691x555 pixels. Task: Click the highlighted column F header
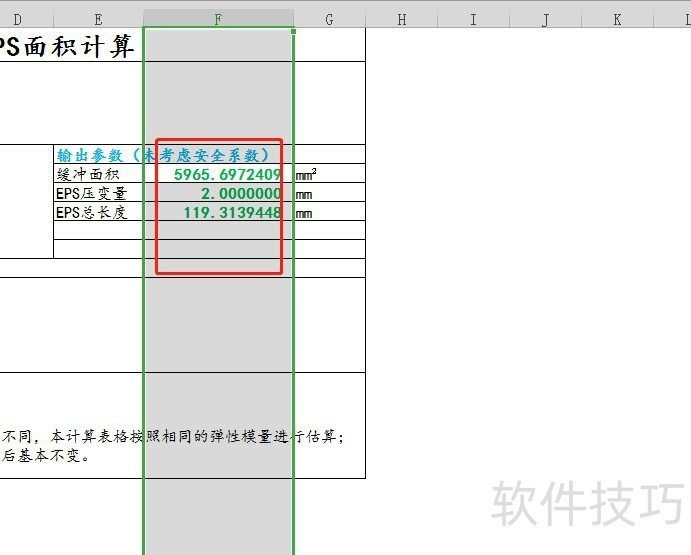click(x=218, y=19)
